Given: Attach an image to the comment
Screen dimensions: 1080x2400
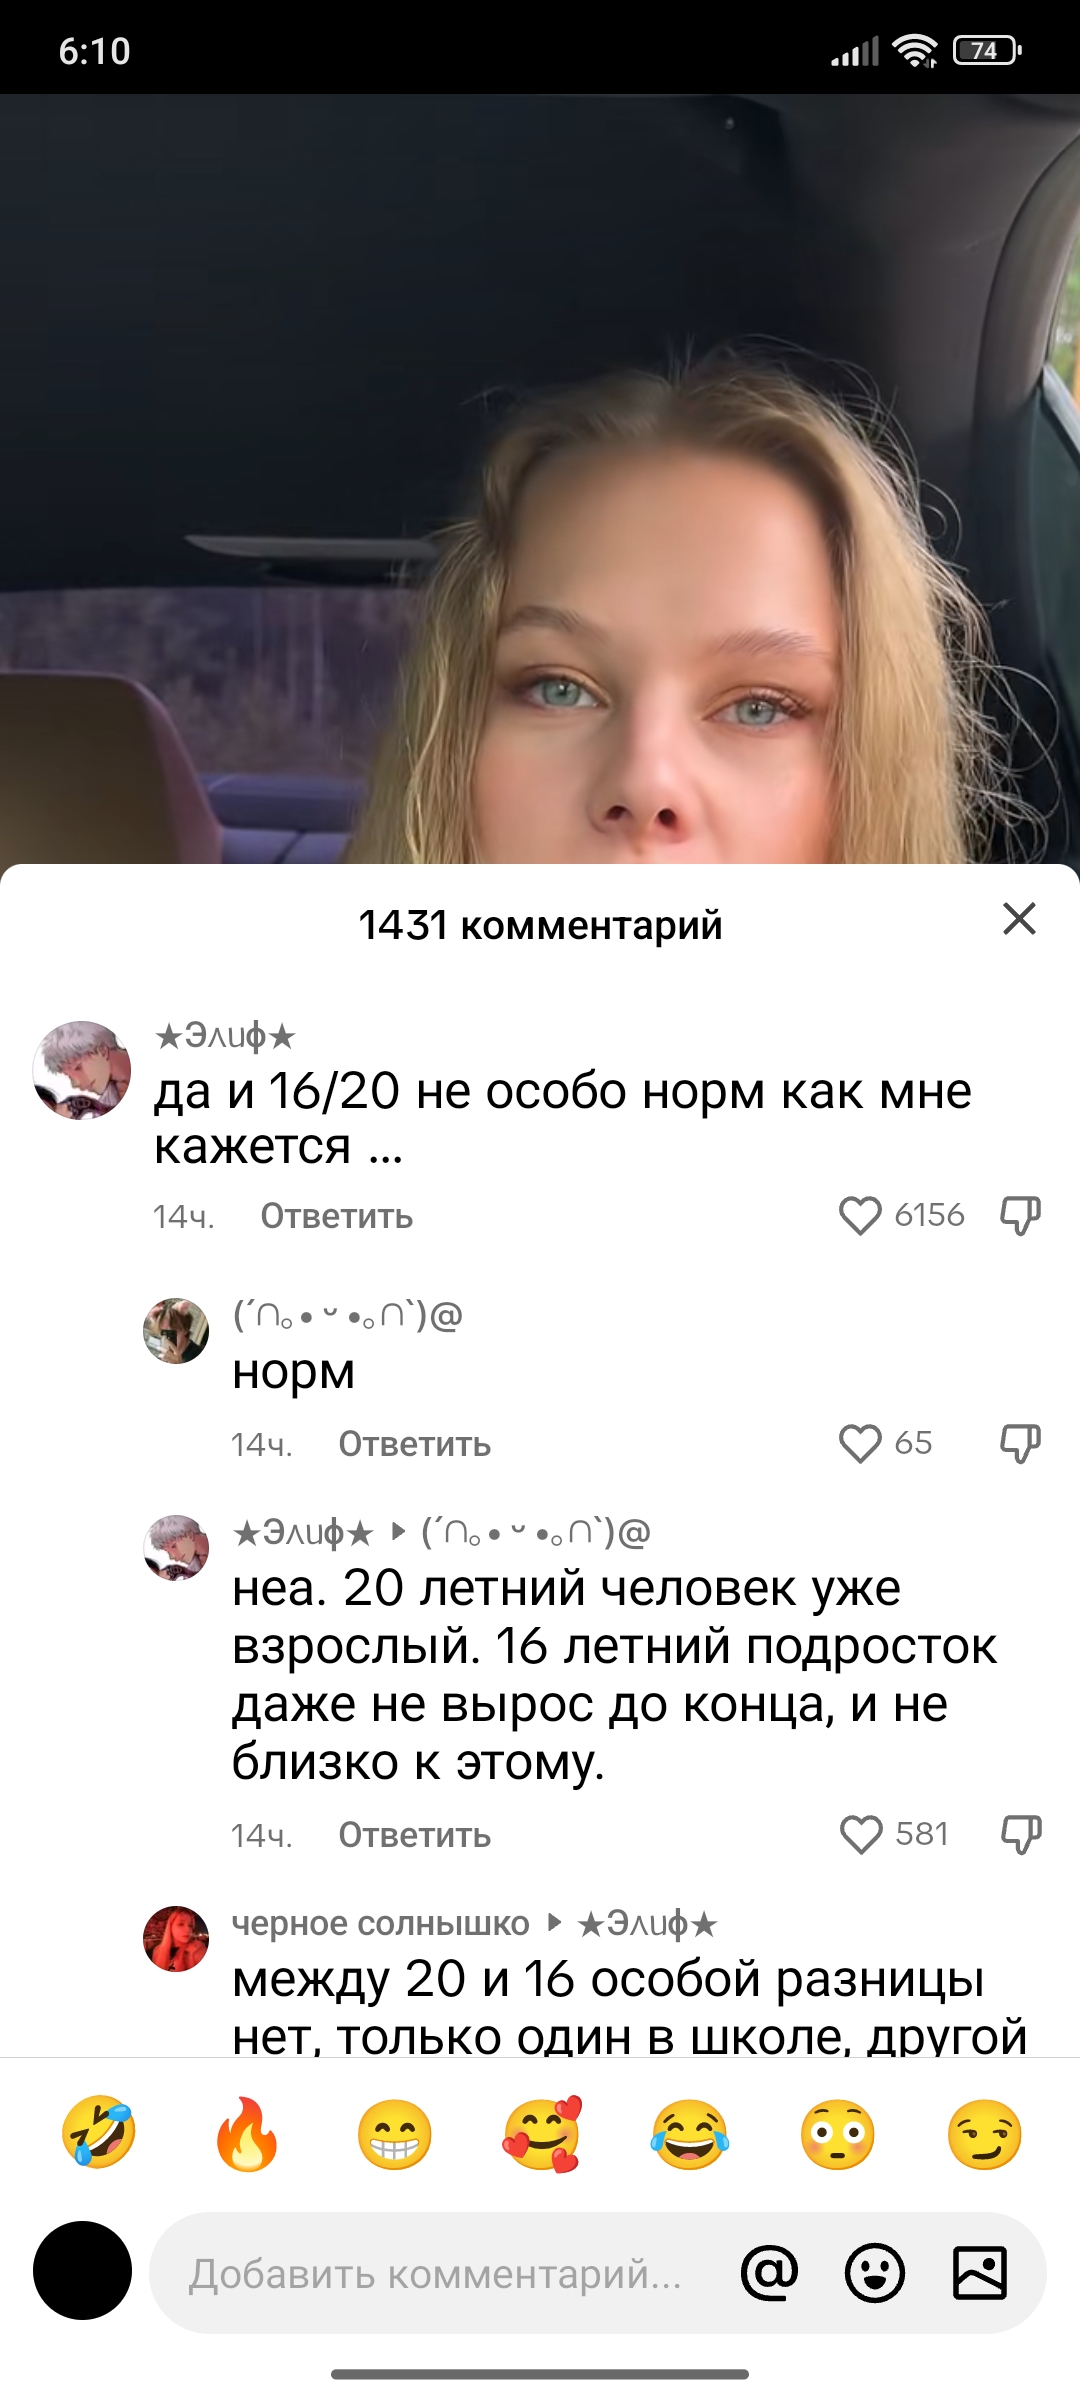Looking at the screenshot, I should coord(980,2273).
